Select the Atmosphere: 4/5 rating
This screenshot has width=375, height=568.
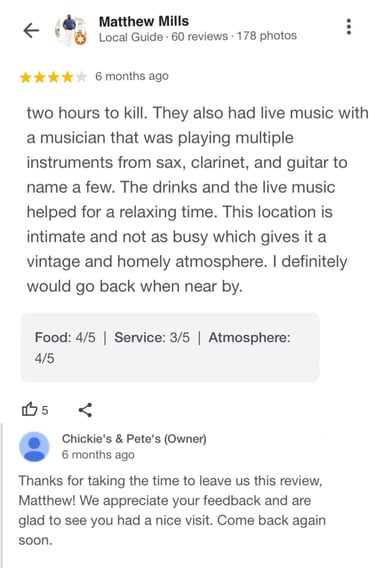163,348
